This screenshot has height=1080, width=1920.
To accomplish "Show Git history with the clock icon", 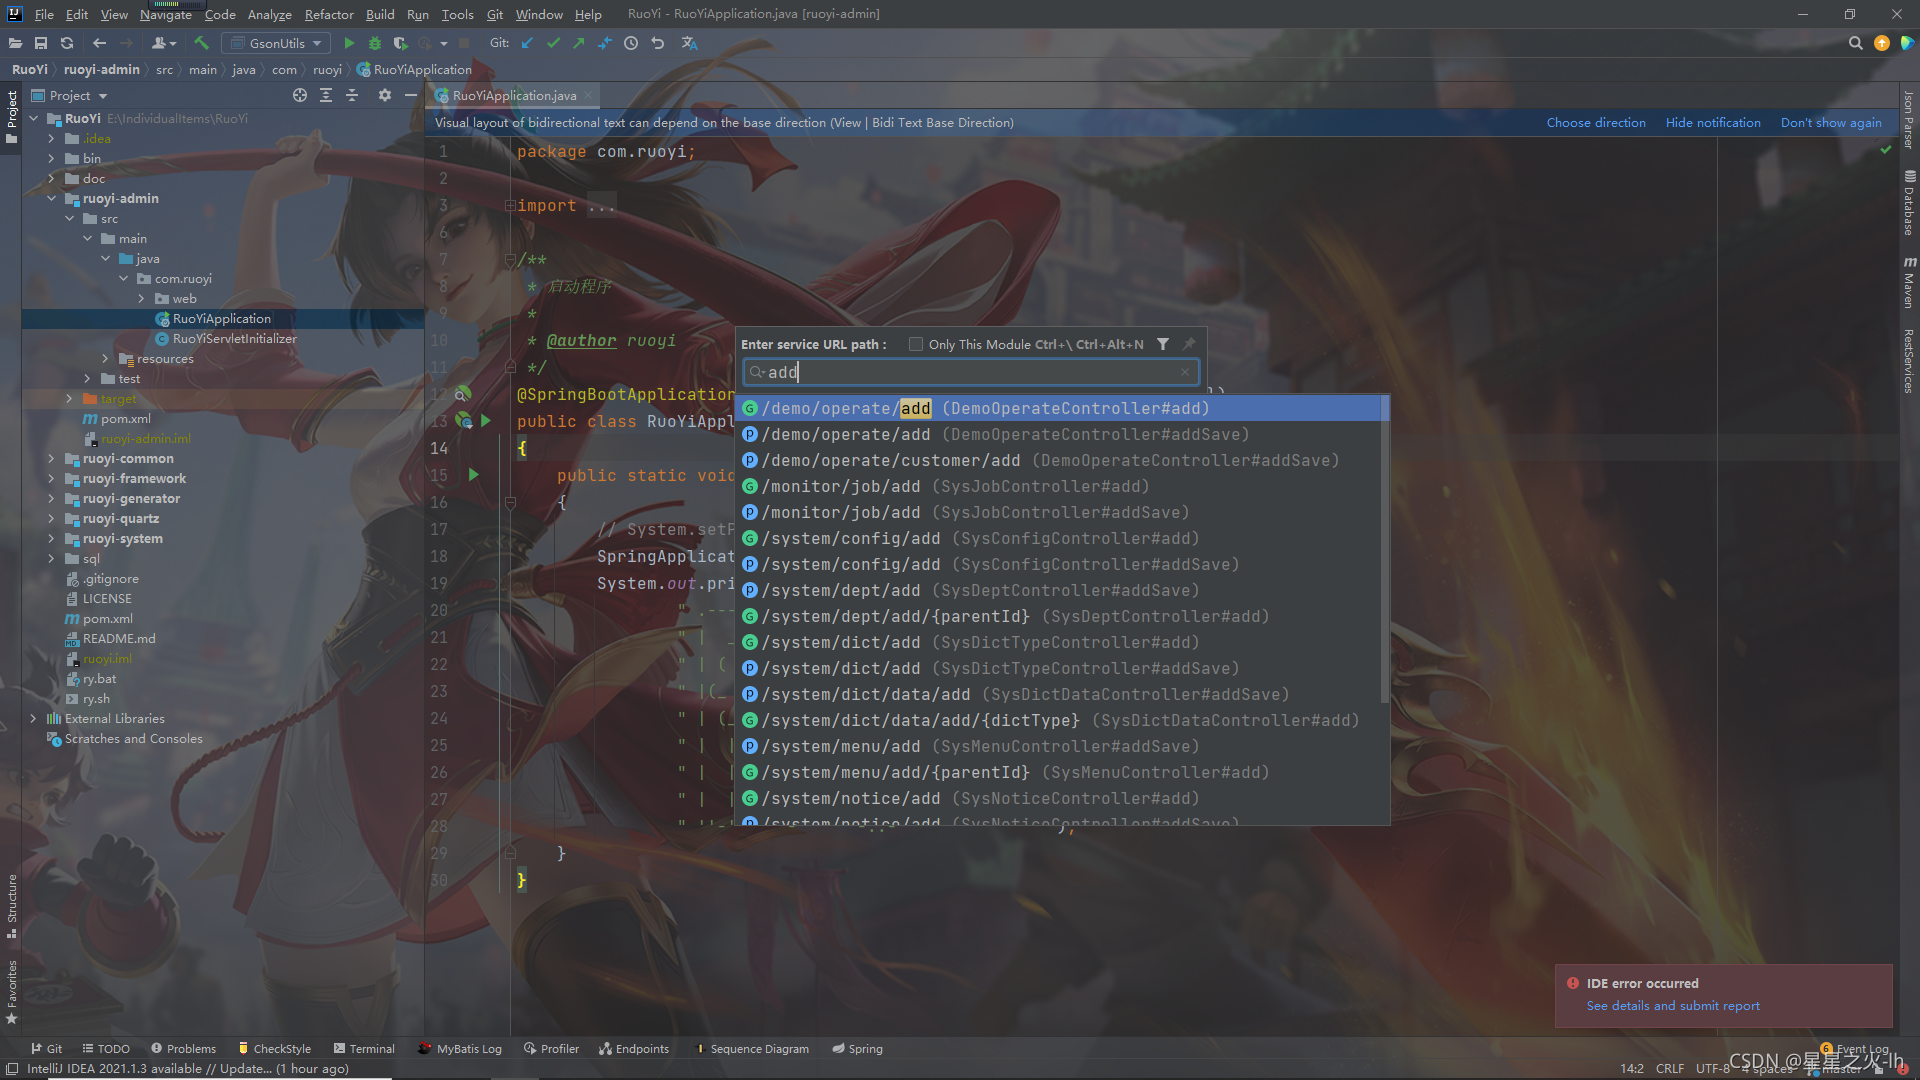I will (x=631, y=43).
